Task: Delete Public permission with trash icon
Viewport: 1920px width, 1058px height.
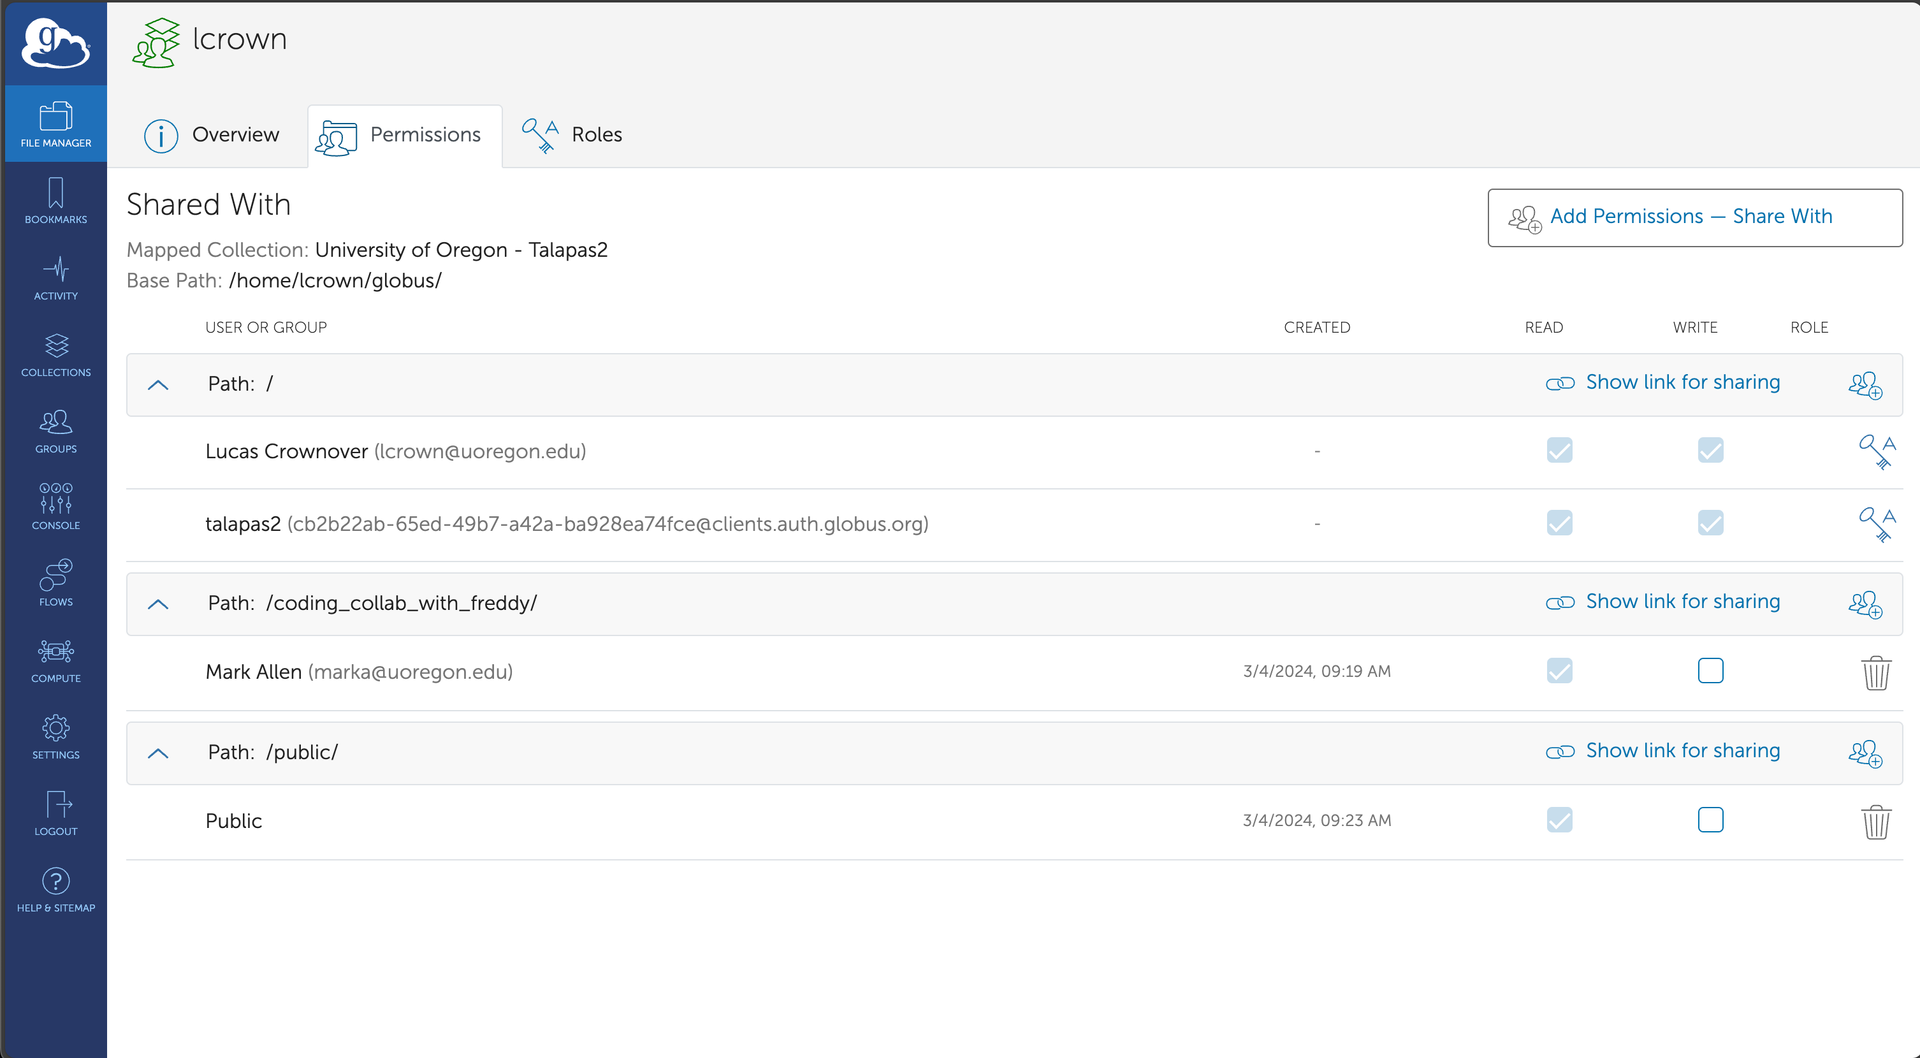Action: [1876, 822]
